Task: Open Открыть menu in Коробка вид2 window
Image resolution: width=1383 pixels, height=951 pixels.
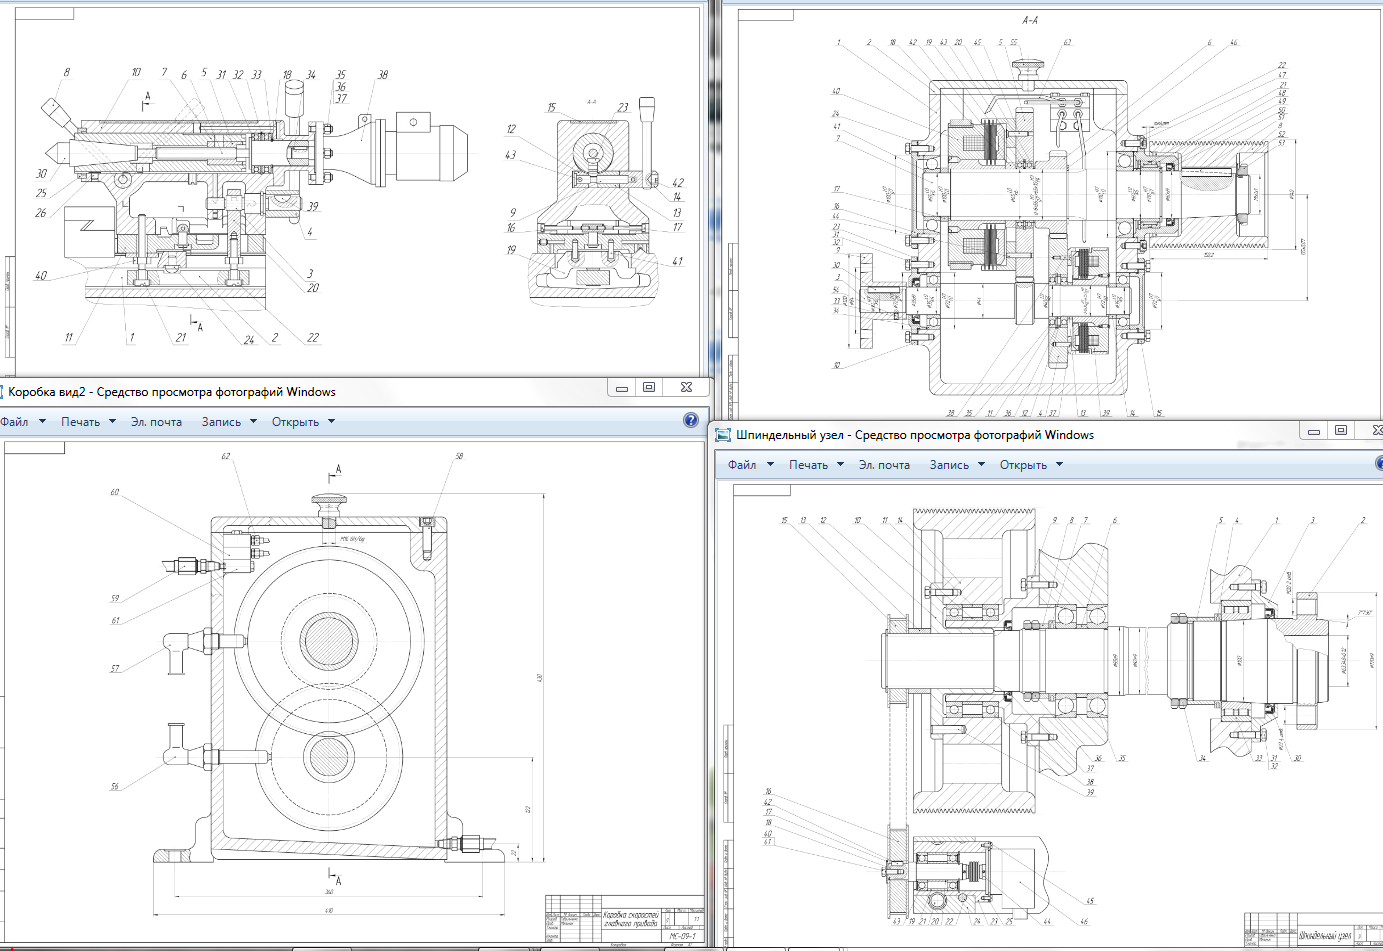Action: 295,422
